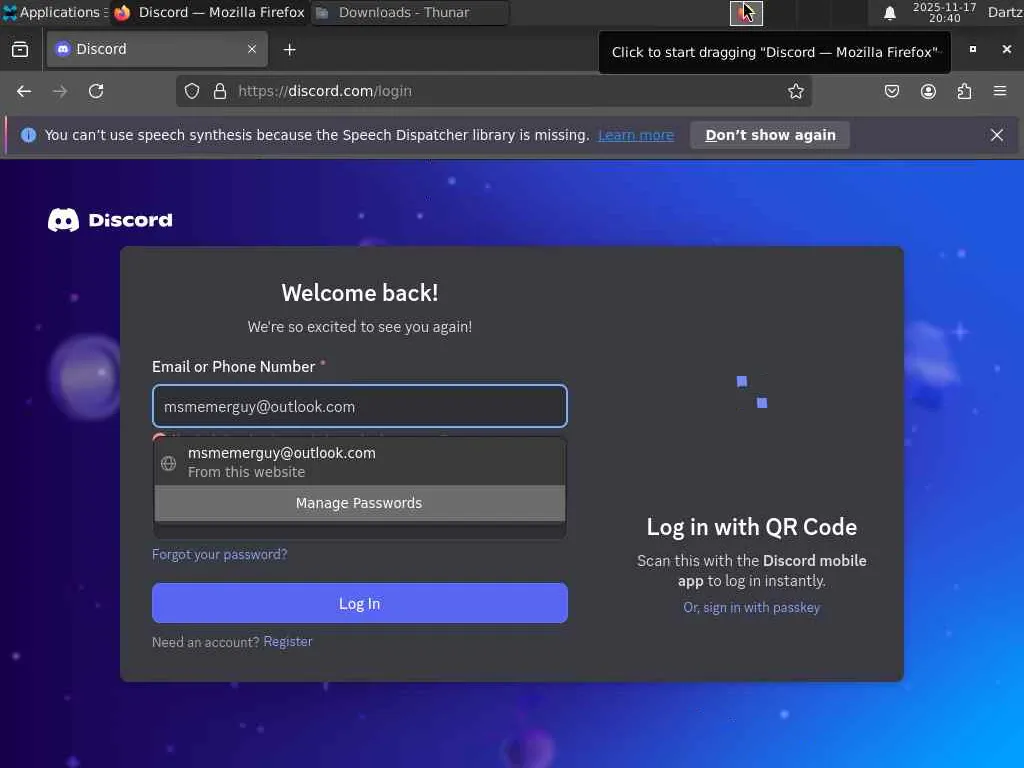The width and height of the screenshot is (1024, 768).
Task: Click the Forgot your password? link
Action: click(219, 554)
